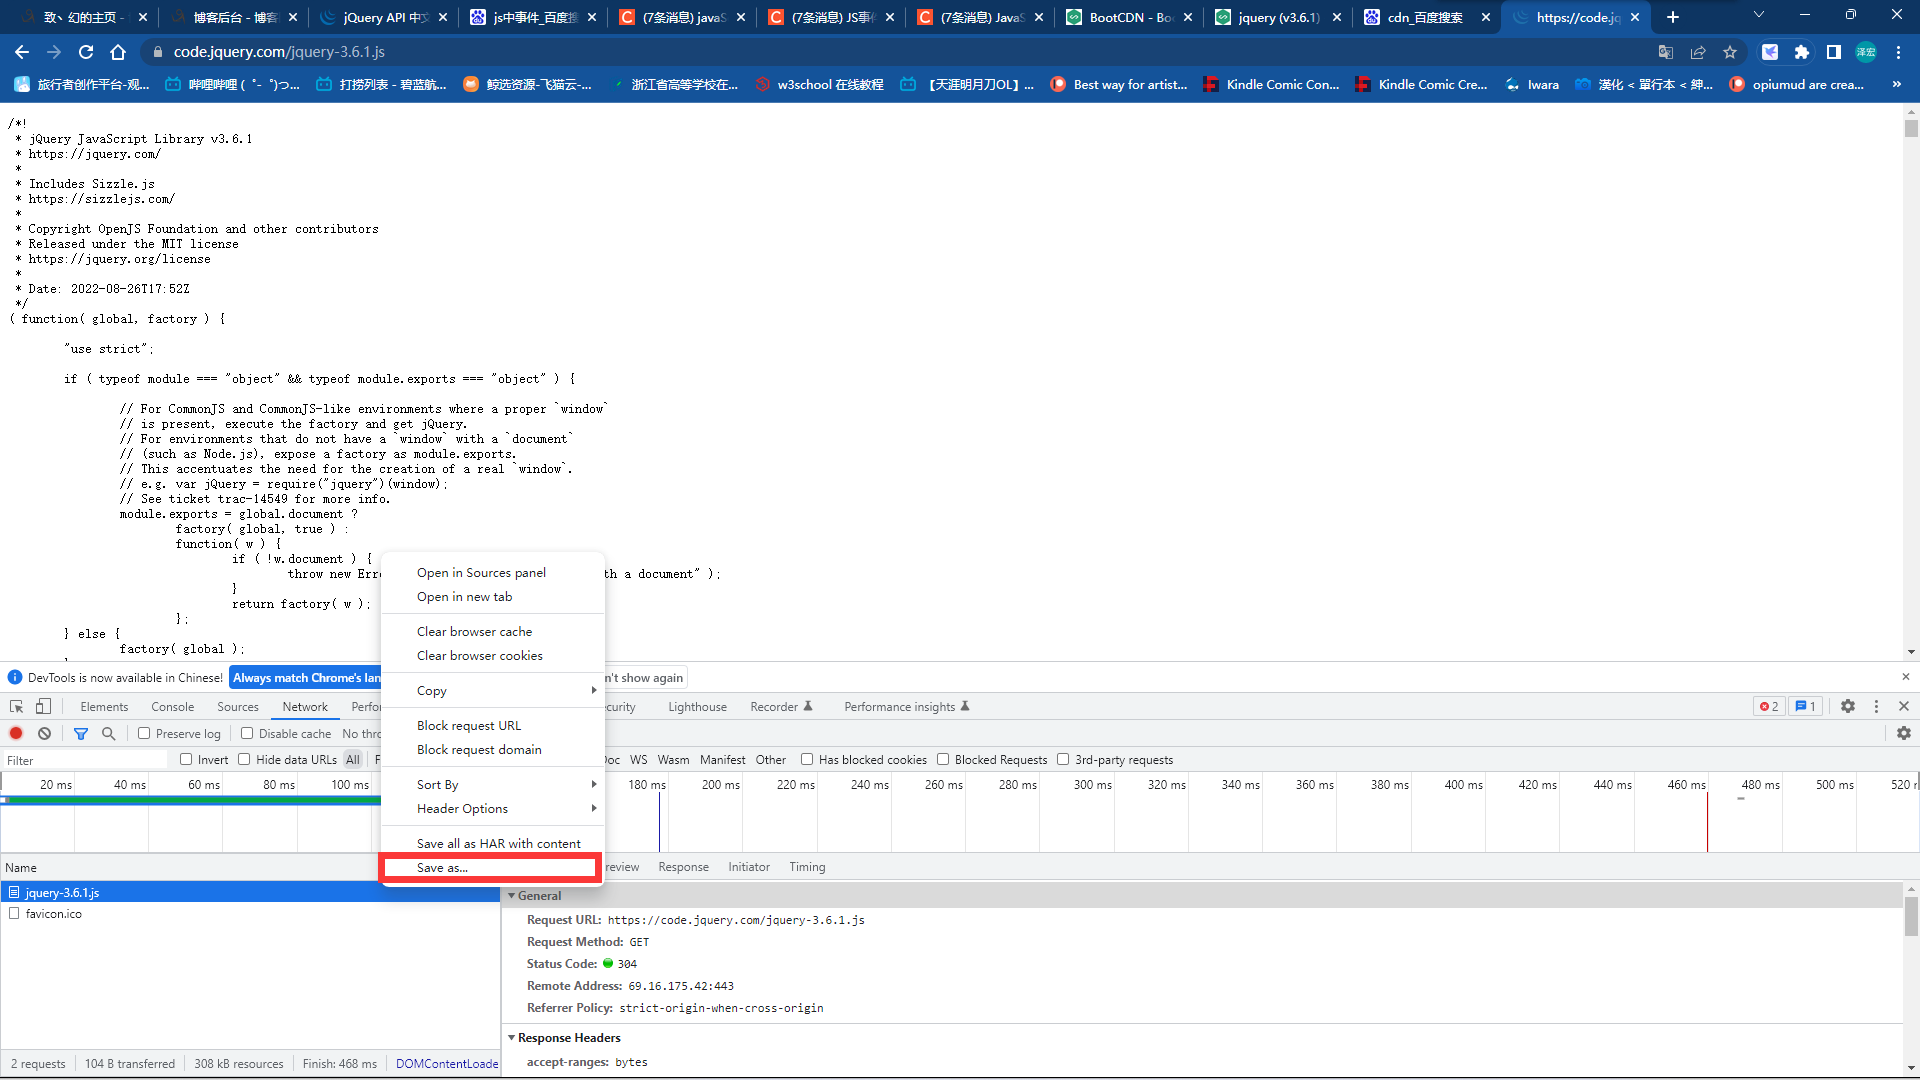1920x1080 pixels.
Task: Click the Home icon in browser toolbar
Action: 118,52
